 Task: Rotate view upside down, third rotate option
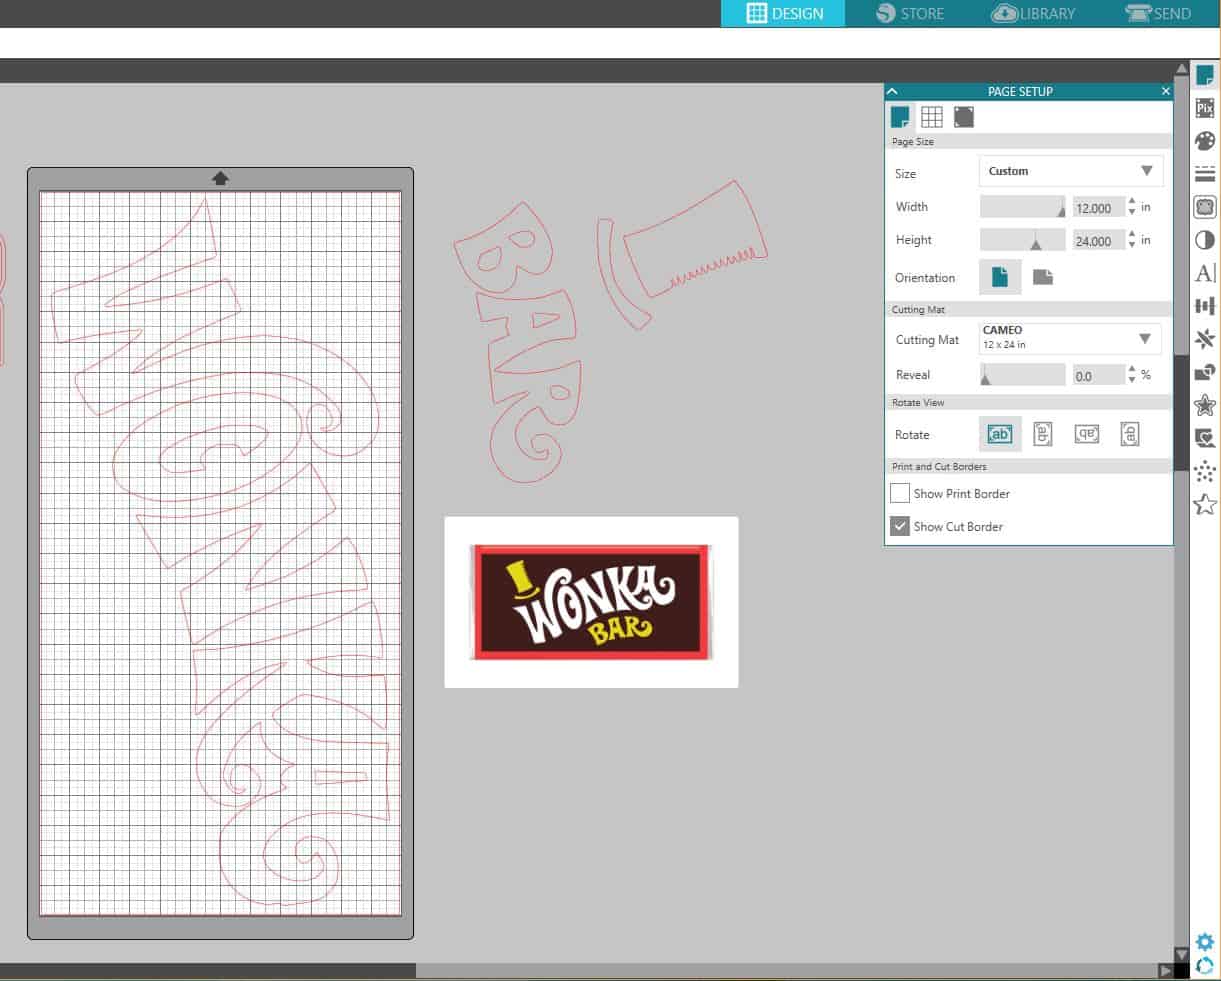pyautogui.click(x=1086, y=434)
